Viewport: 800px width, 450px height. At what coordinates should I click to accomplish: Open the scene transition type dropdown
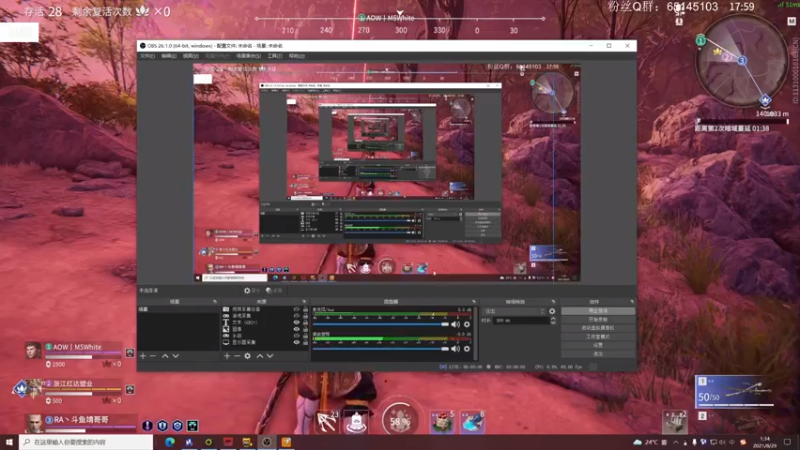515,311
